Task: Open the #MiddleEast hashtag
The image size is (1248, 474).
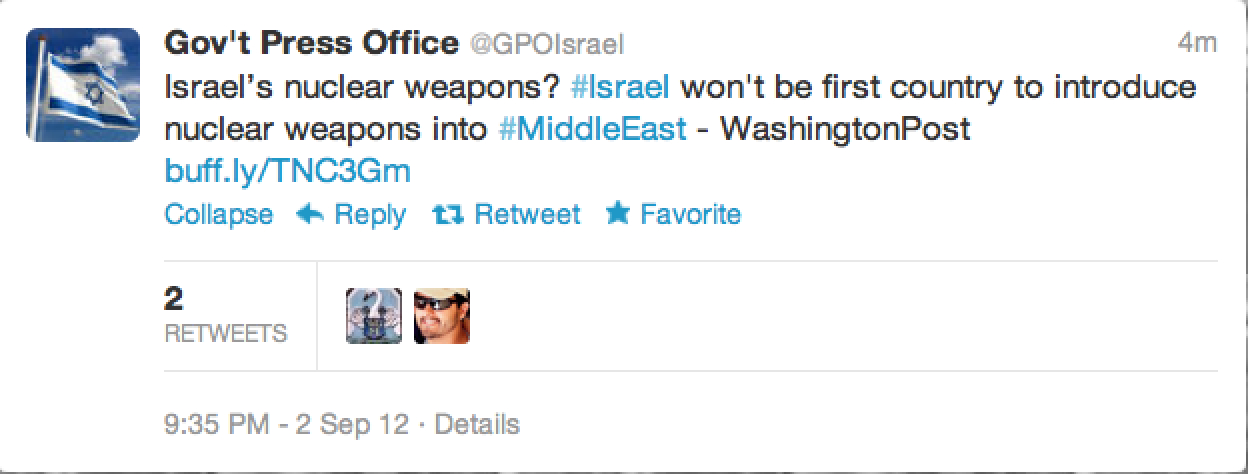Action: 593,129
